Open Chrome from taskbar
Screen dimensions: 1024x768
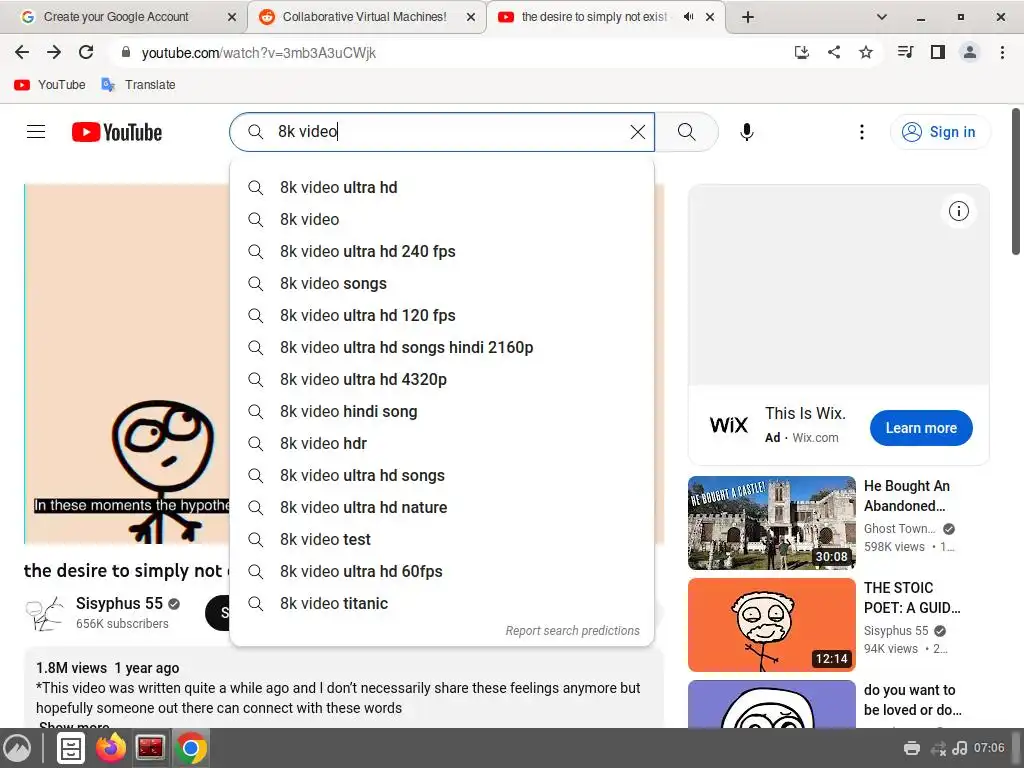191,748
